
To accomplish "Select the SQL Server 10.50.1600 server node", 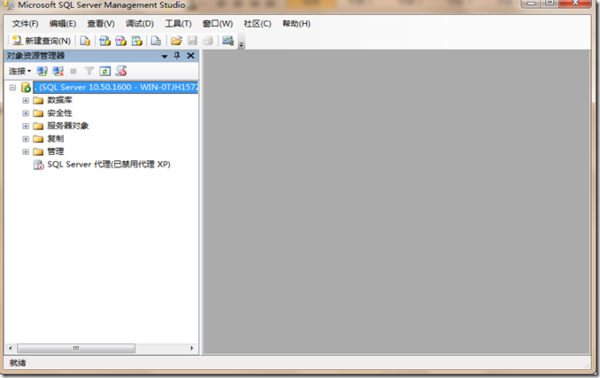I will point(116,87).
